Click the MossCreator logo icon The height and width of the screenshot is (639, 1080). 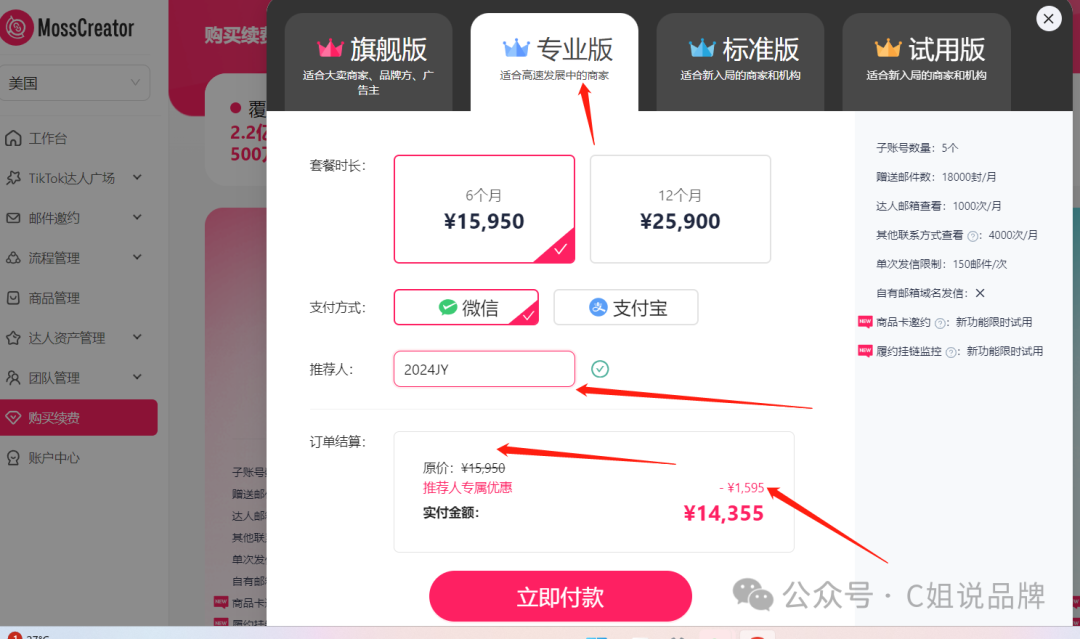pyautogui.click(x=16, y=28)
